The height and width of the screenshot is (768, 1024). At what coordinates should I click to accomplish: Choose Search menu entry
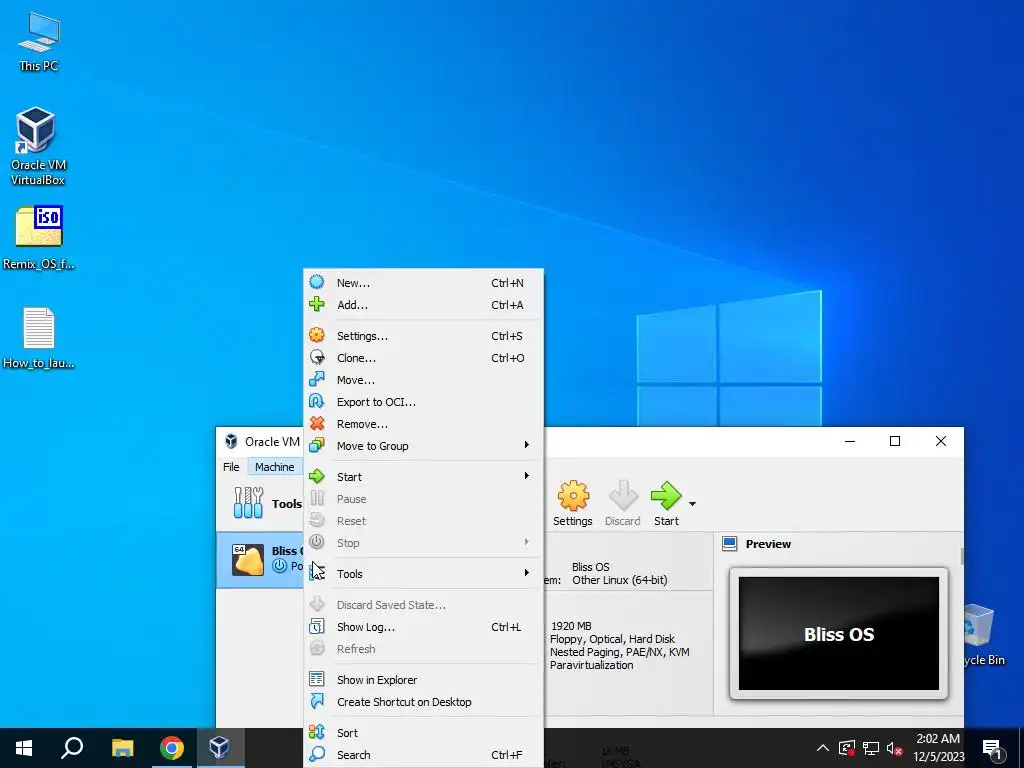(x=423, y=755)
